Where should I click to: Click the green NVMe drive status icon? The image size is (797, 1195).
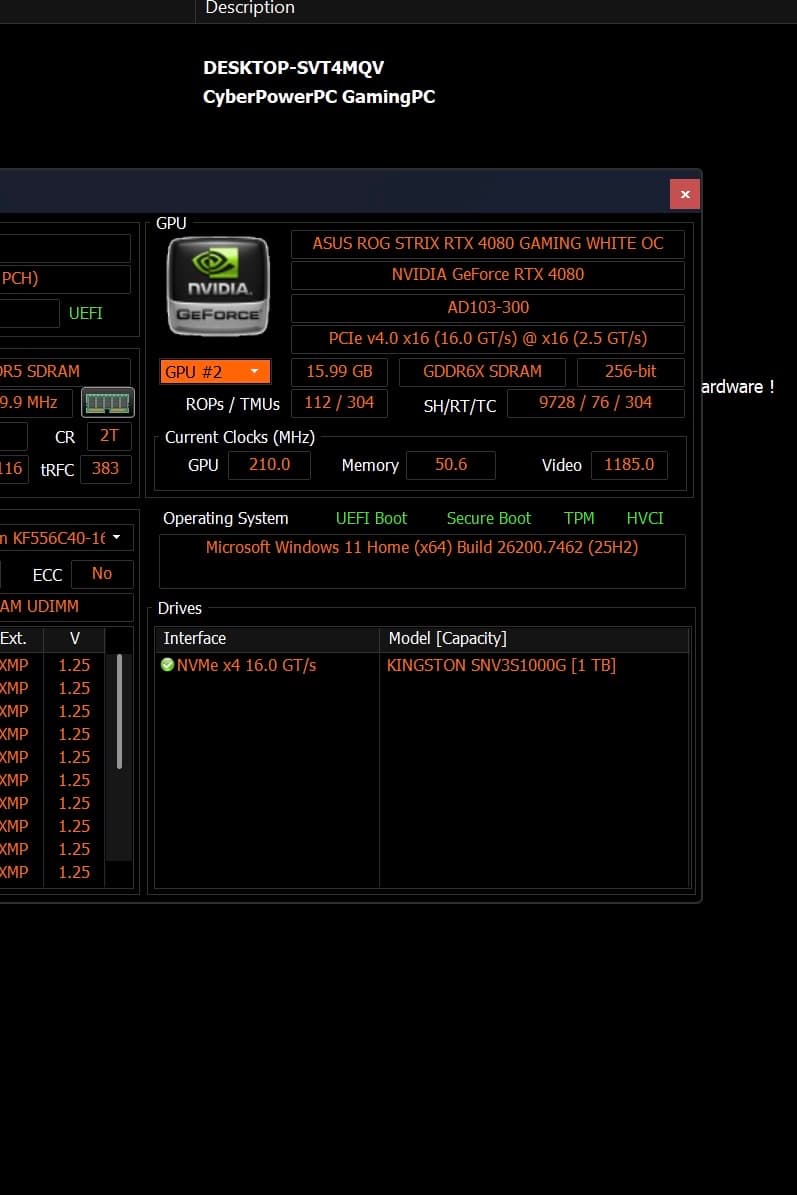[168, 665]
